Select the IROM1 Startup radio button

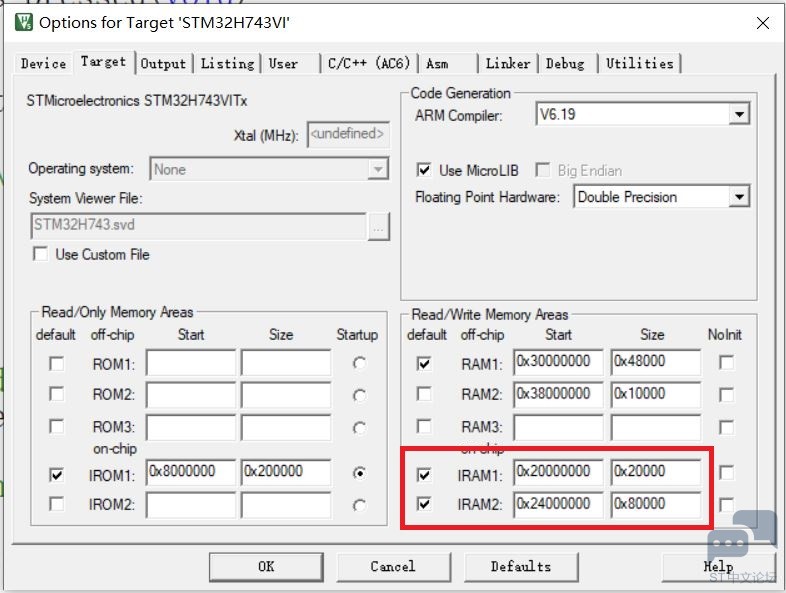click(x=359, y=473)
